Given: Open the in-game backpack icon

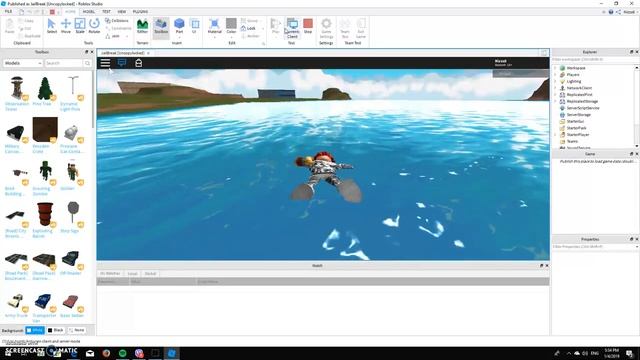Looking at the screenshot, I should click(x=139, y=63).
